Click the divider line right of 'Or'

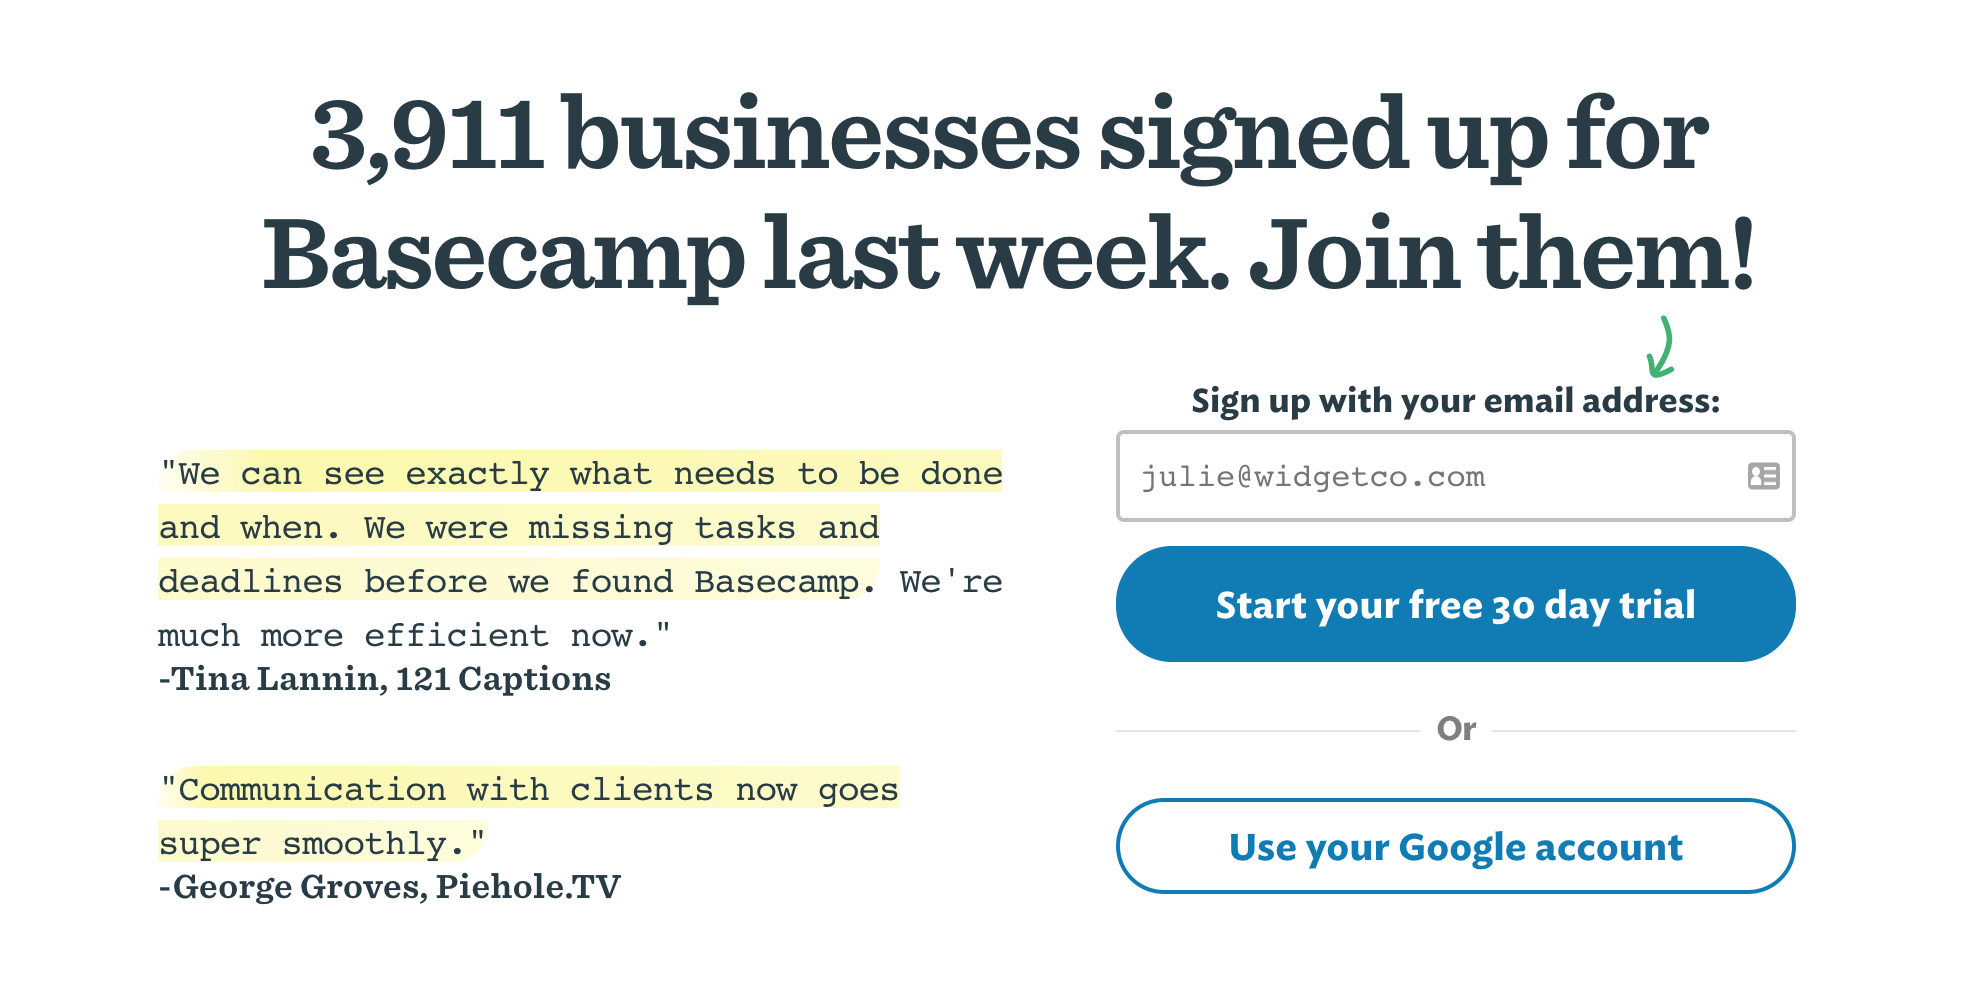(1644, 731)
